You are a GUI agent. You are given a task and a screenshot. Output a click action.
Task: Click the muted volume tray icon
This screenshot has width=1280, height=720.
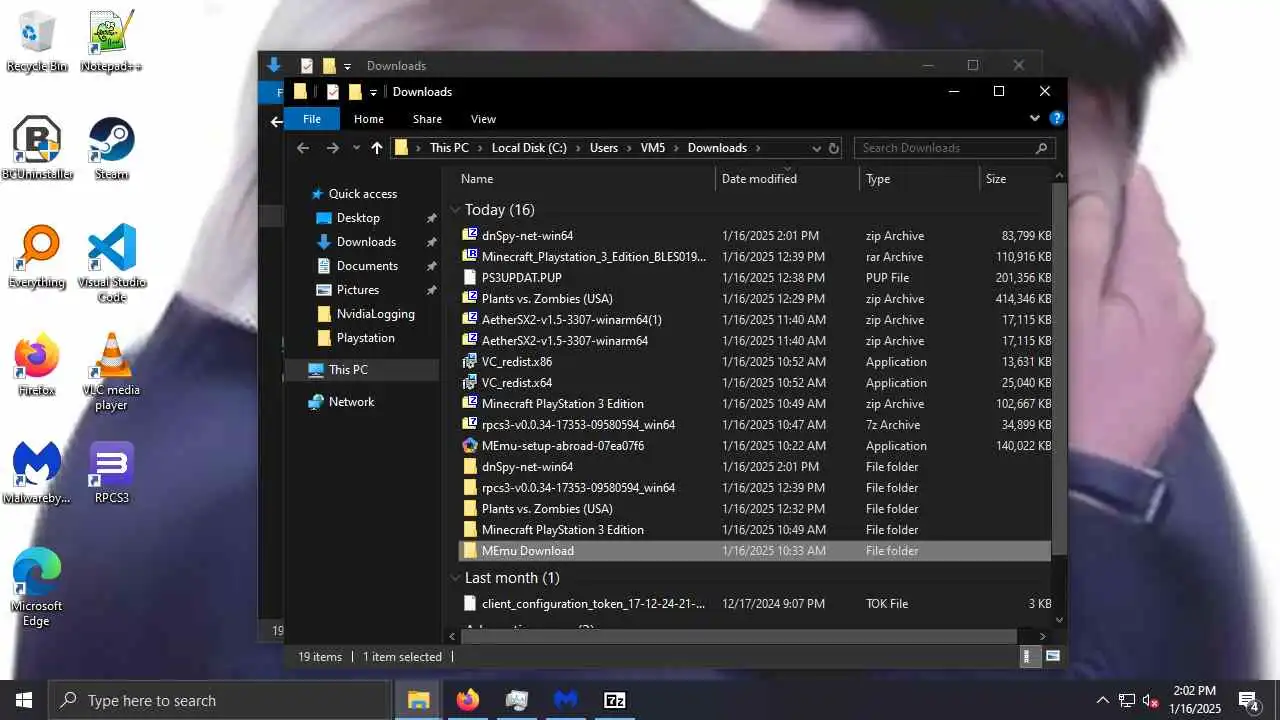click(x=1151, y=700)
